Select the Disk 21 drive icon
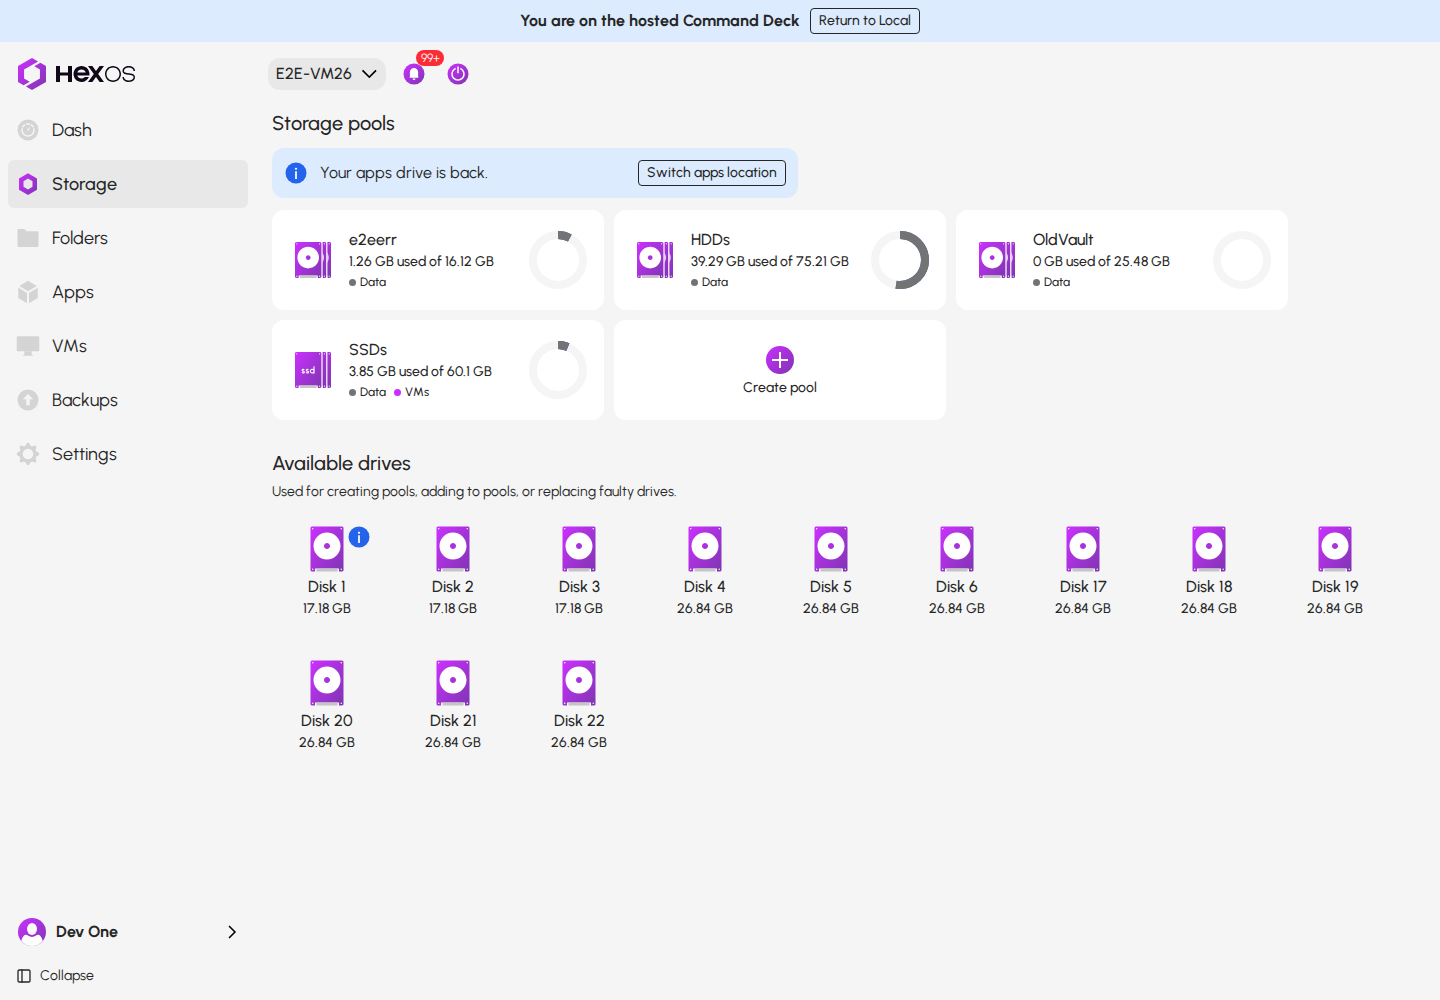The width and height of the screenshot is (1440, 1000). (x=453, y=683)
